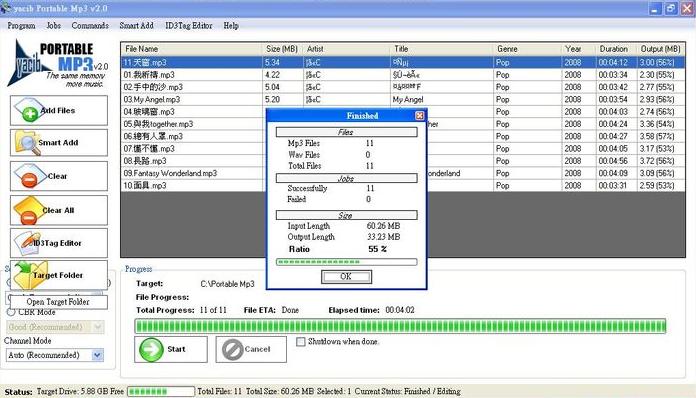Open the Smart Add menu
The image size is (696, 398).
point(136,26)
